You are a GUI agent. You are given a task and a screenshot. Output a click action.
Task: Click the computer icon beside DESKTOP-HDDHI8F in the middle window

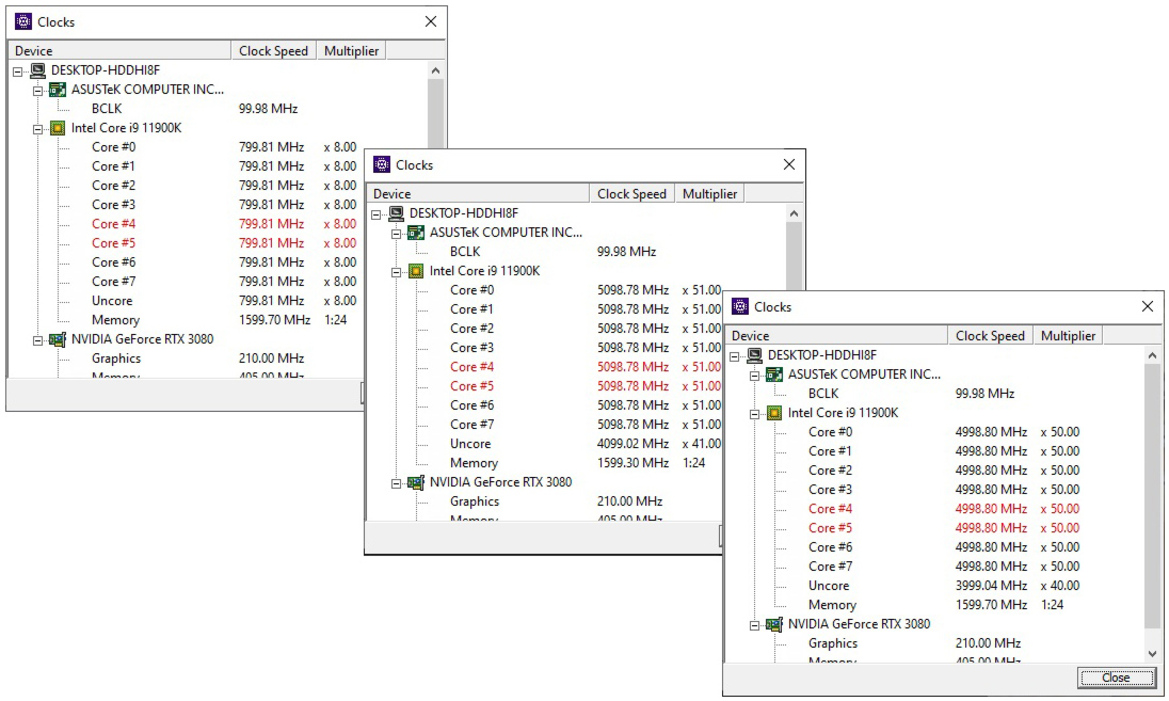pyautogui.click(x=396, y=213)
